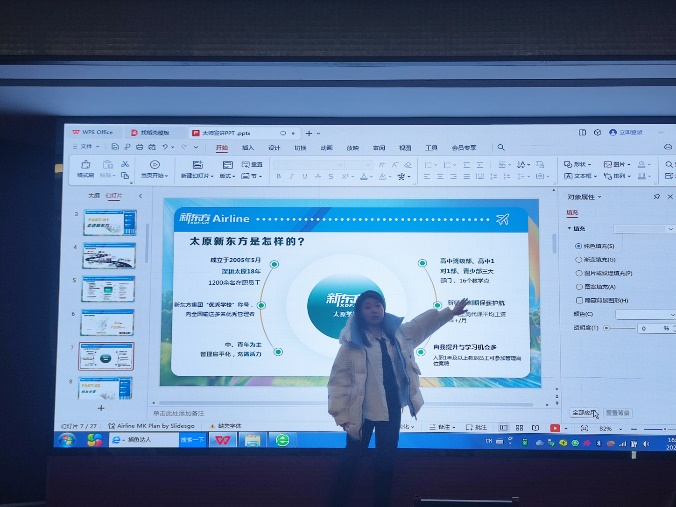Click the Italic formatting icon

point(291,177)
